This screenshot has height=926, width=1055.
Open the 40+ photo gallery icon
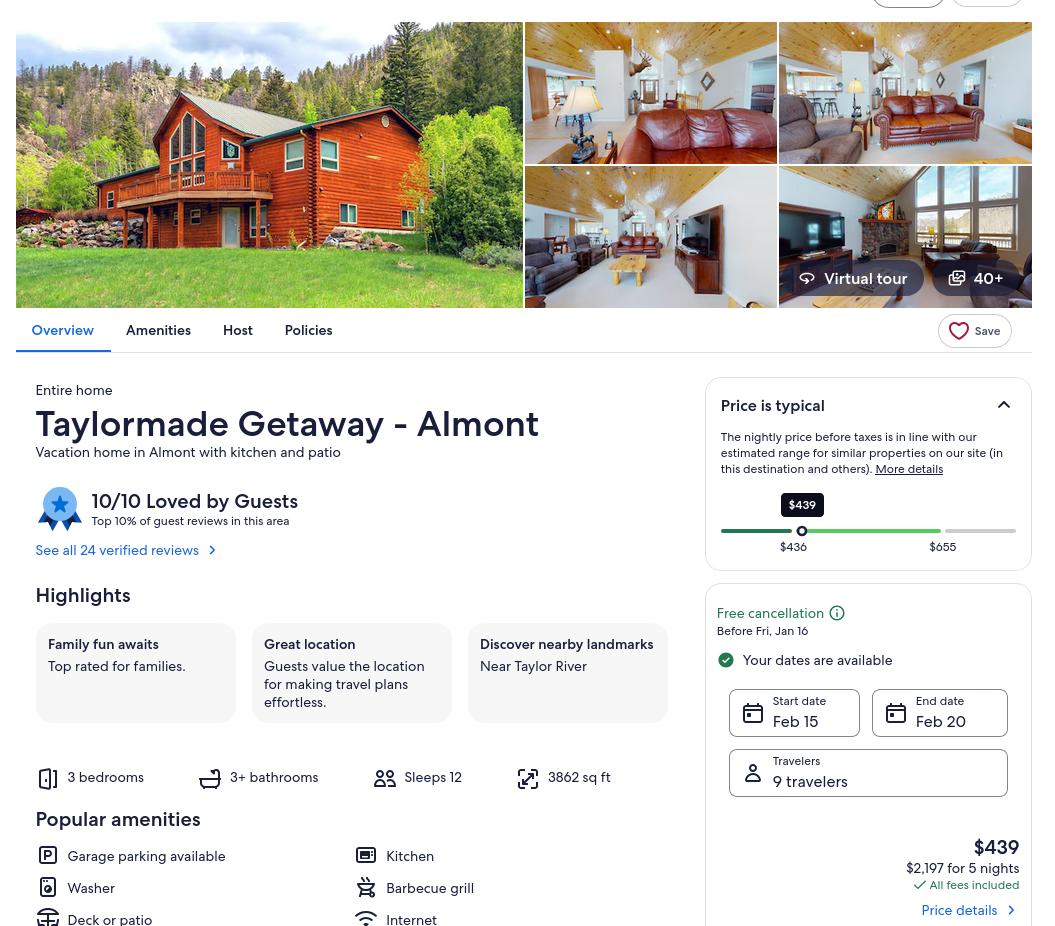[x=957, y=279]
